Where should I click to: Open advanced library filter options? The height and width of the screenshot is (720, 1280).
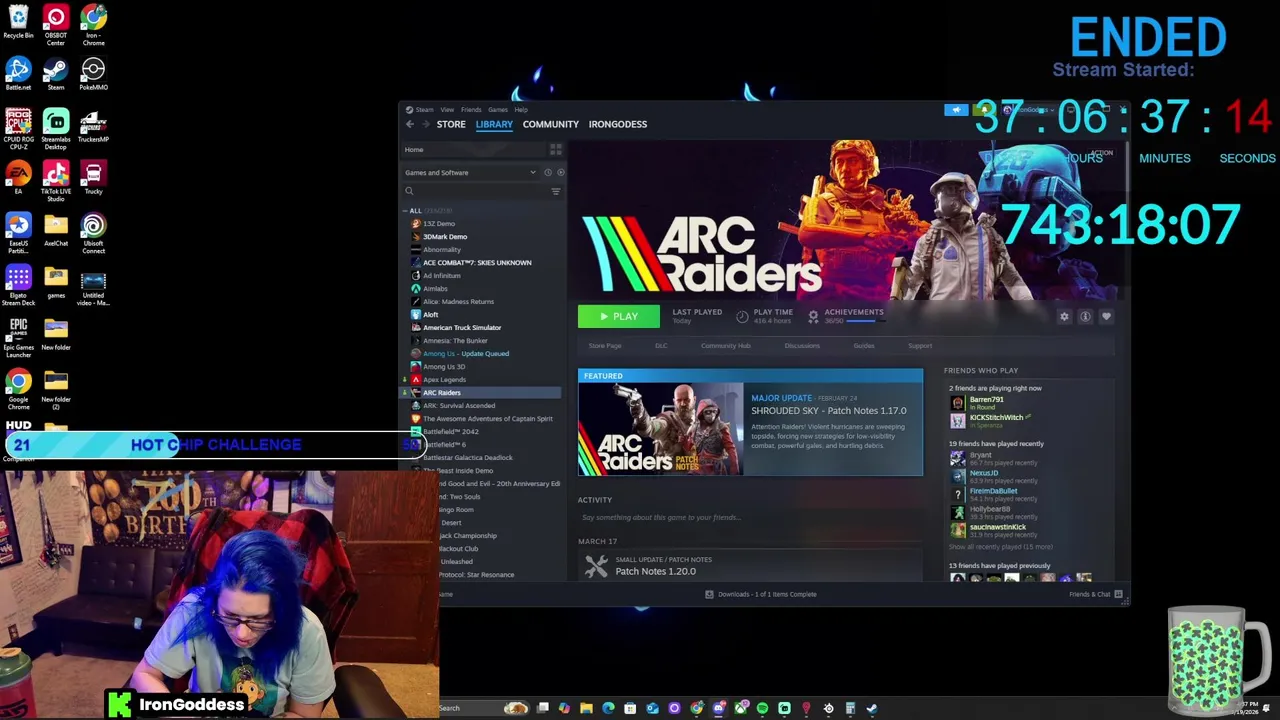[x=556, y=191]
